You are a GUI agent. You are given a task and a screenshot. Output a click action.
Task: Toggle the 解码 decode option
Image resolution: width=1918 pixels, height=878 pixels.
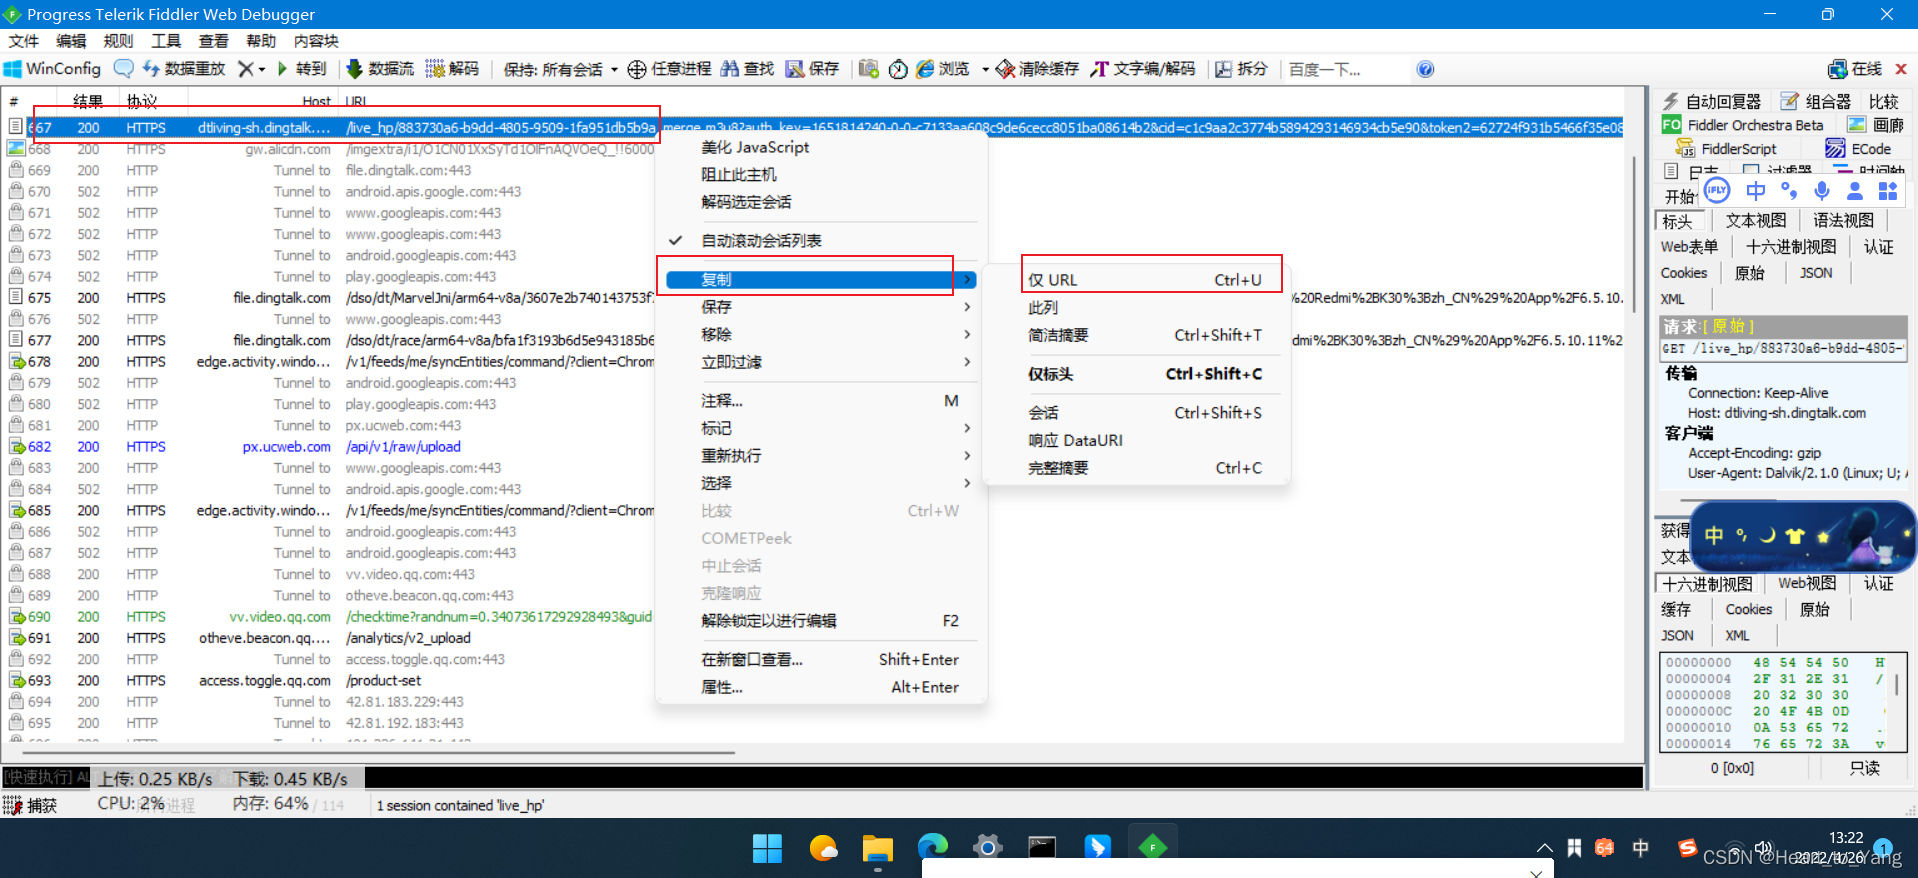point(452,69)
